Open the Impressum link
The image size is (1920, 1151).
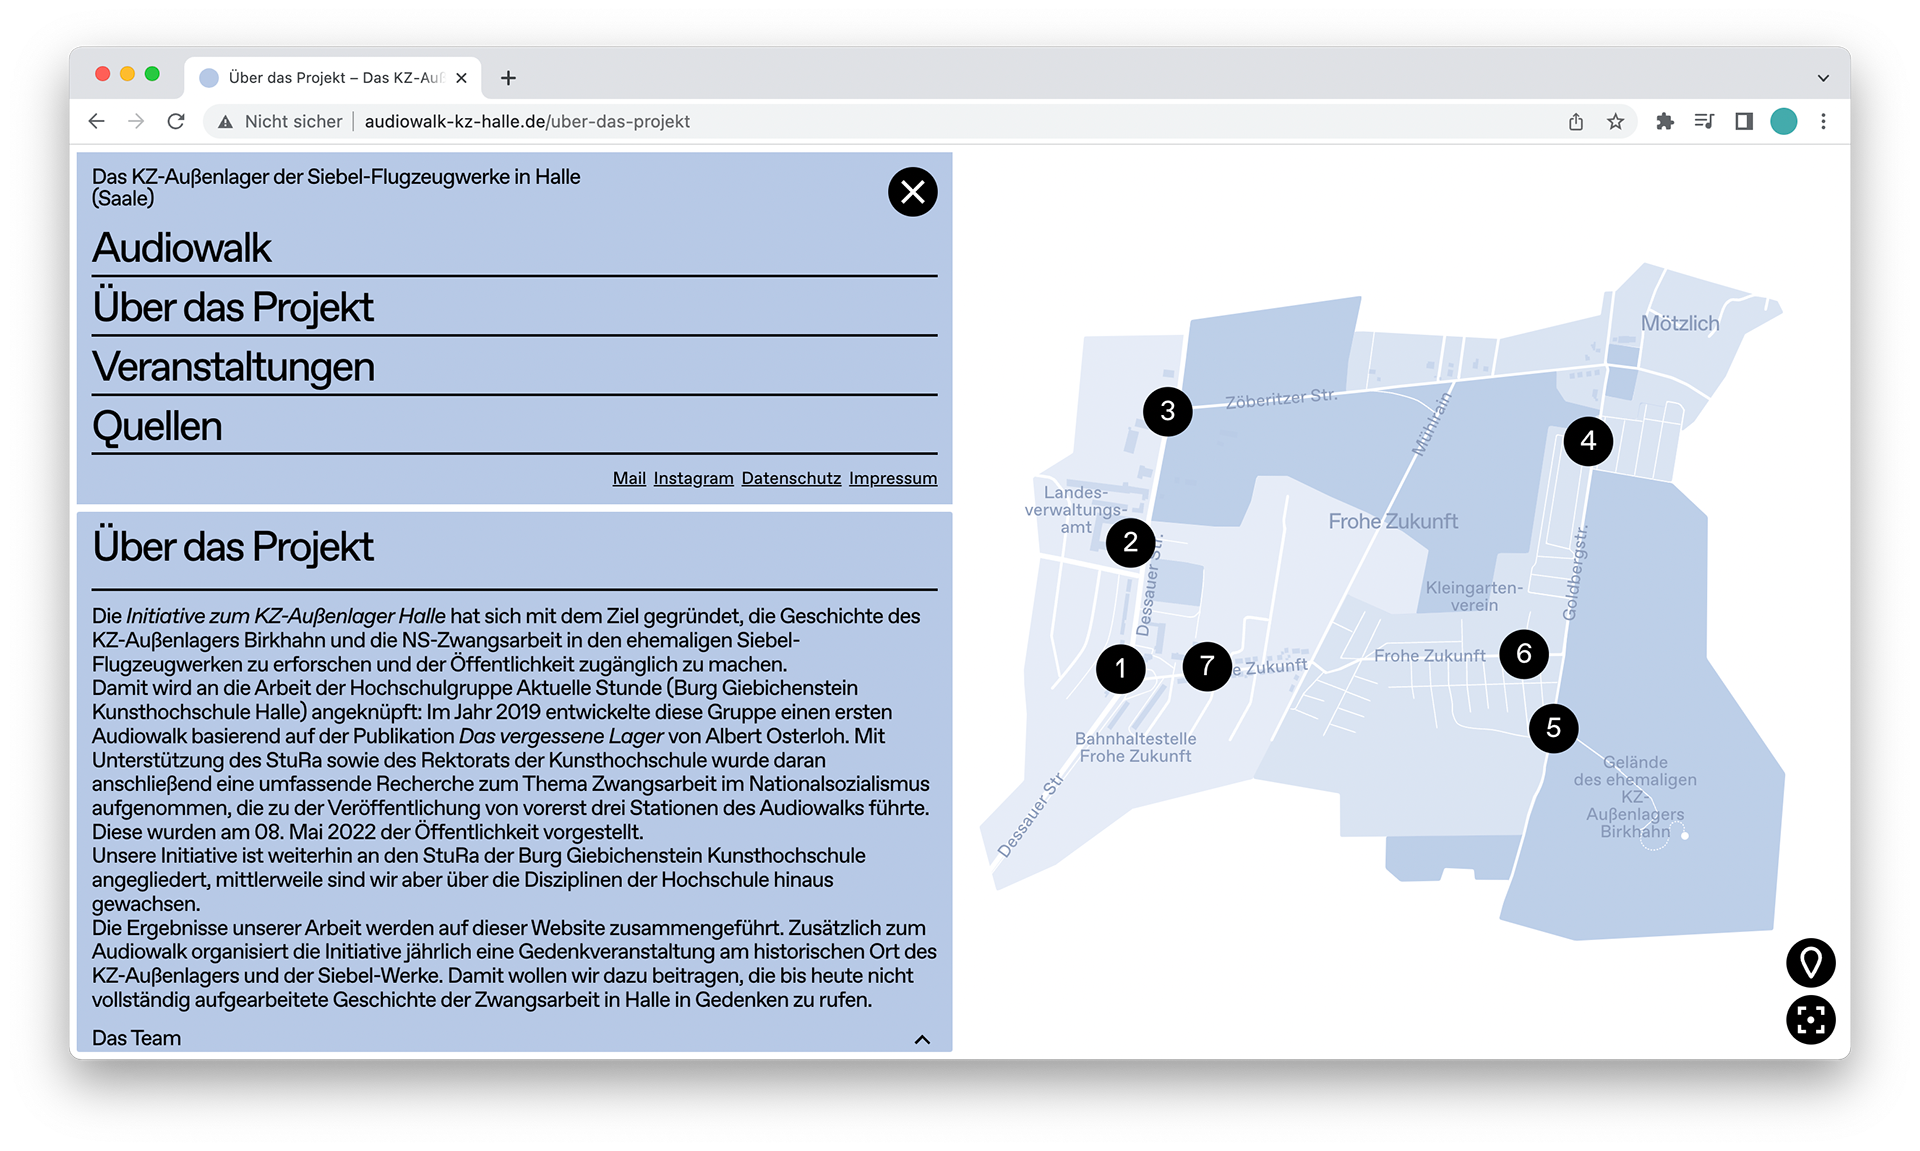tap(893, 478)
